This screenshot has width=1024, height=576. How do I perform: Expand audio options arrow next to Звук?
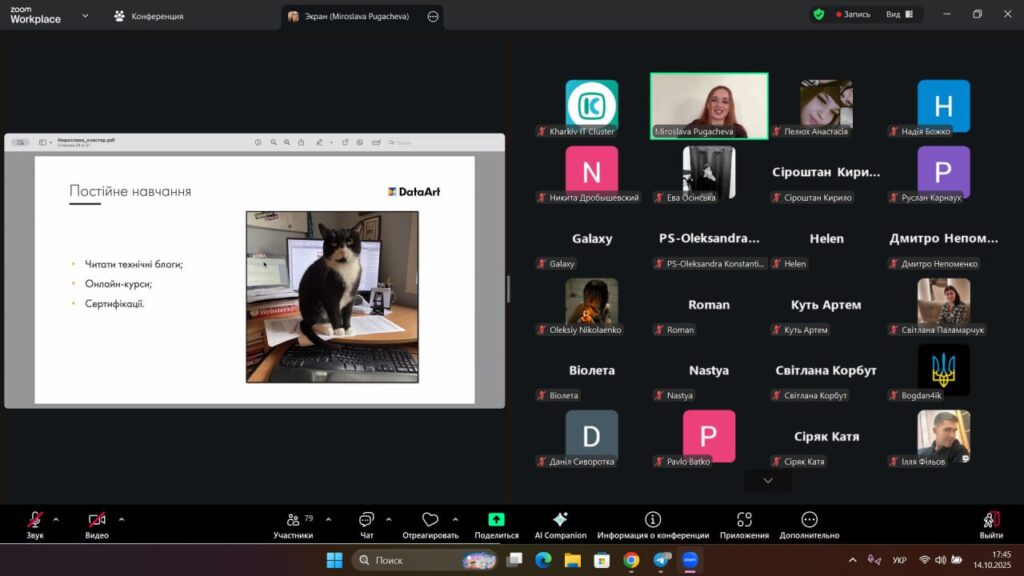pos(56,519)
